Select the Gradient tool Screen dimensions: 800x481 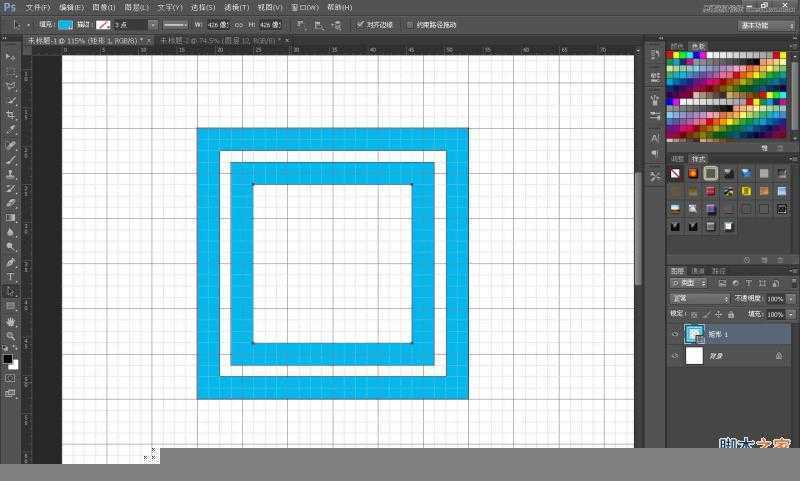(10, 217)
